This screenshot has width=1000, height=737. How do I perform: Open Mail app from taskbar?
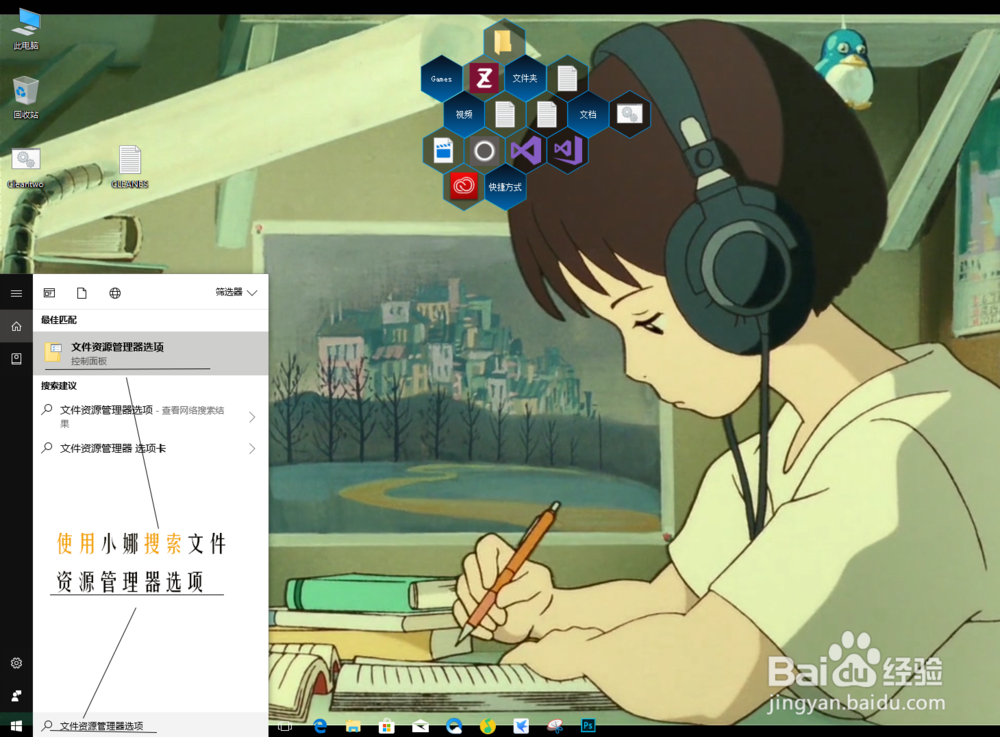[420, 726]
